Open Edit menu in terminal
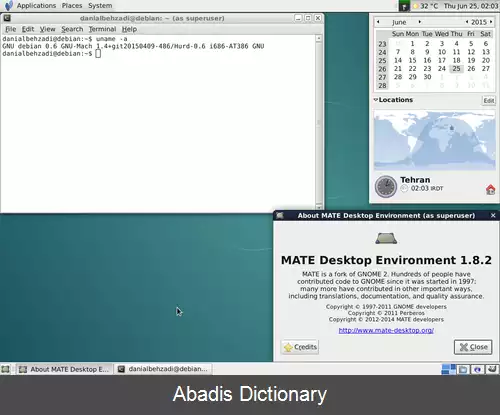 click(x=28, y=29)
